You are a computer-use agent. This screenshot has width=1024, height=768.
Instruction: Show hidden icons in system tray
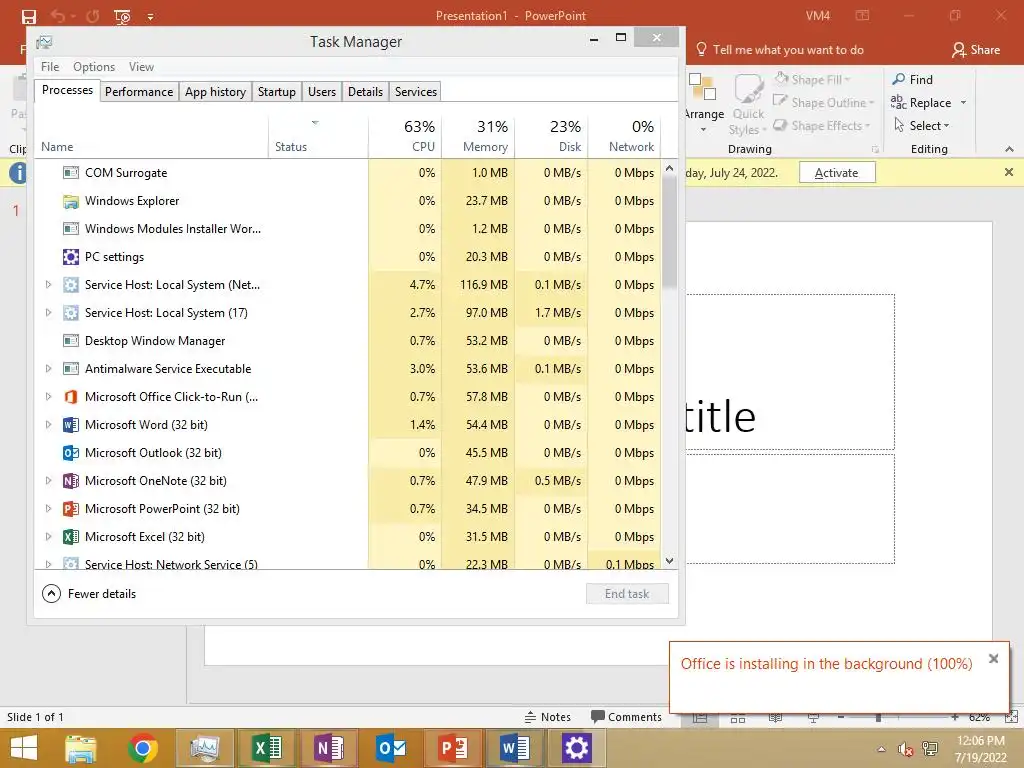882,749
